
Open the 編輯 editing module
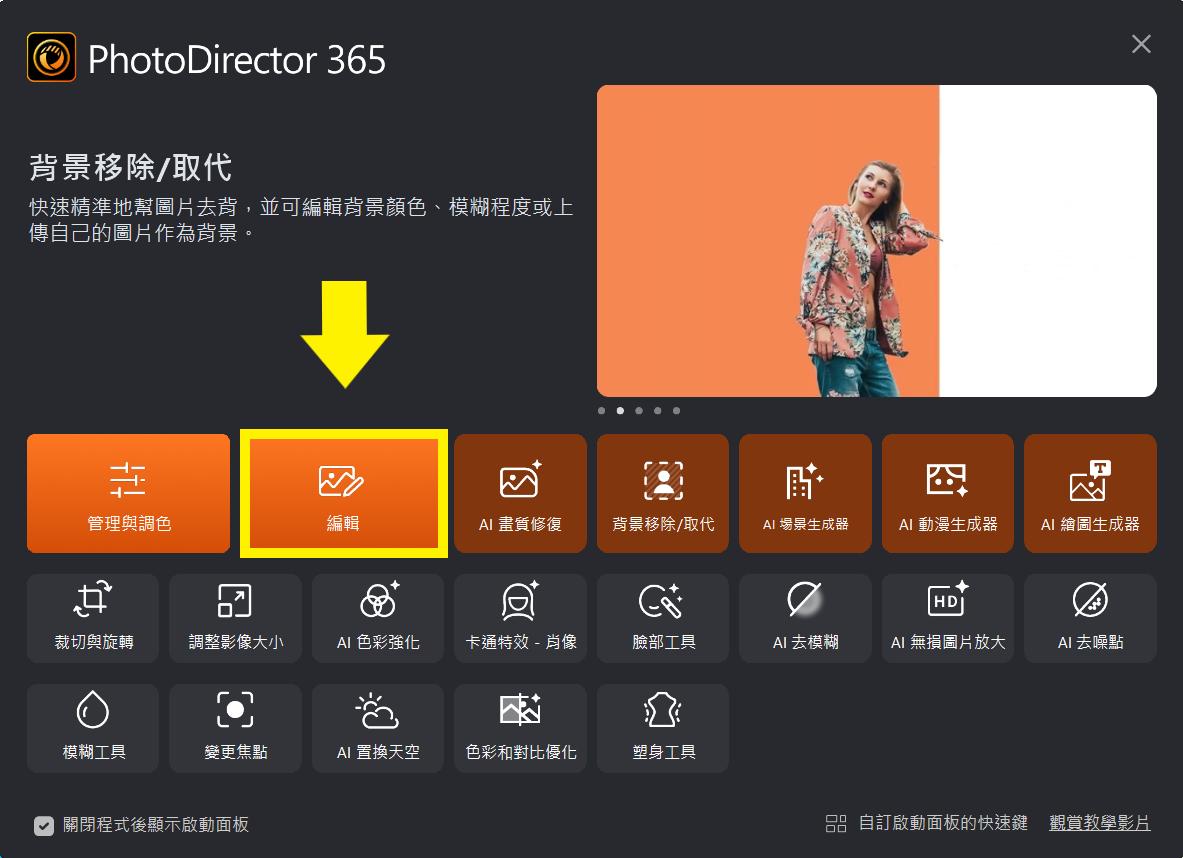tap(344, 494)
